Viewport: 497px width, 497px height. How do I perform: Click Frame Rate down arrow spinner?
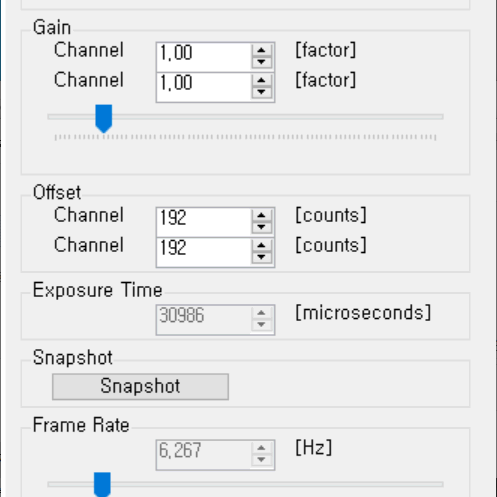click(x=261, y=460)
